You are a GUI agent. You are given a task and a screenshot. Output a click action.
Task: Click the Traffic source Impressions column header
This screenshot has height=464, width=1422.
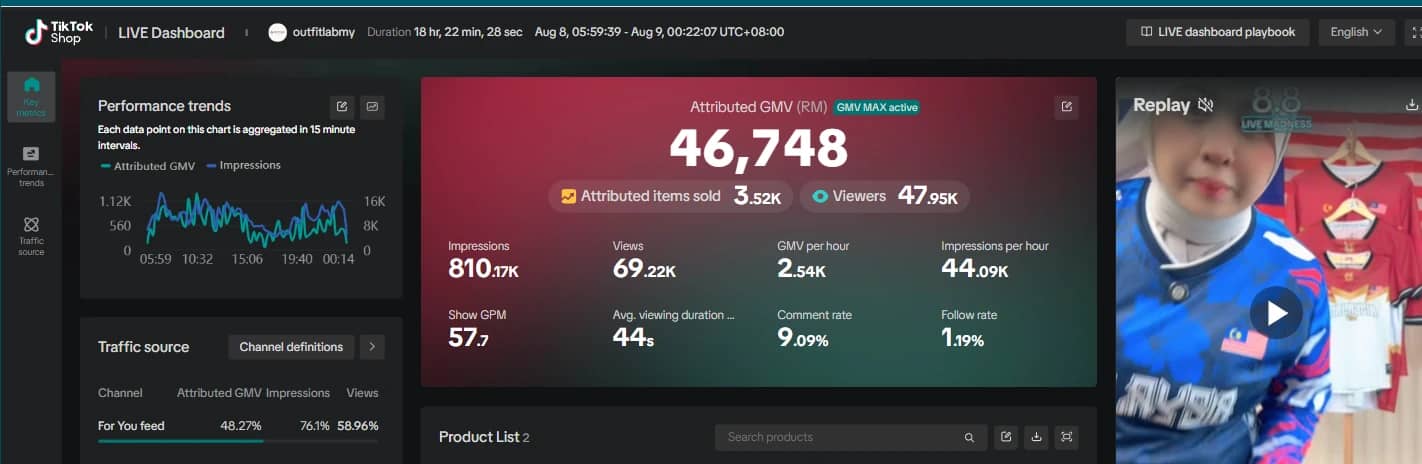(x=298, y=393)
